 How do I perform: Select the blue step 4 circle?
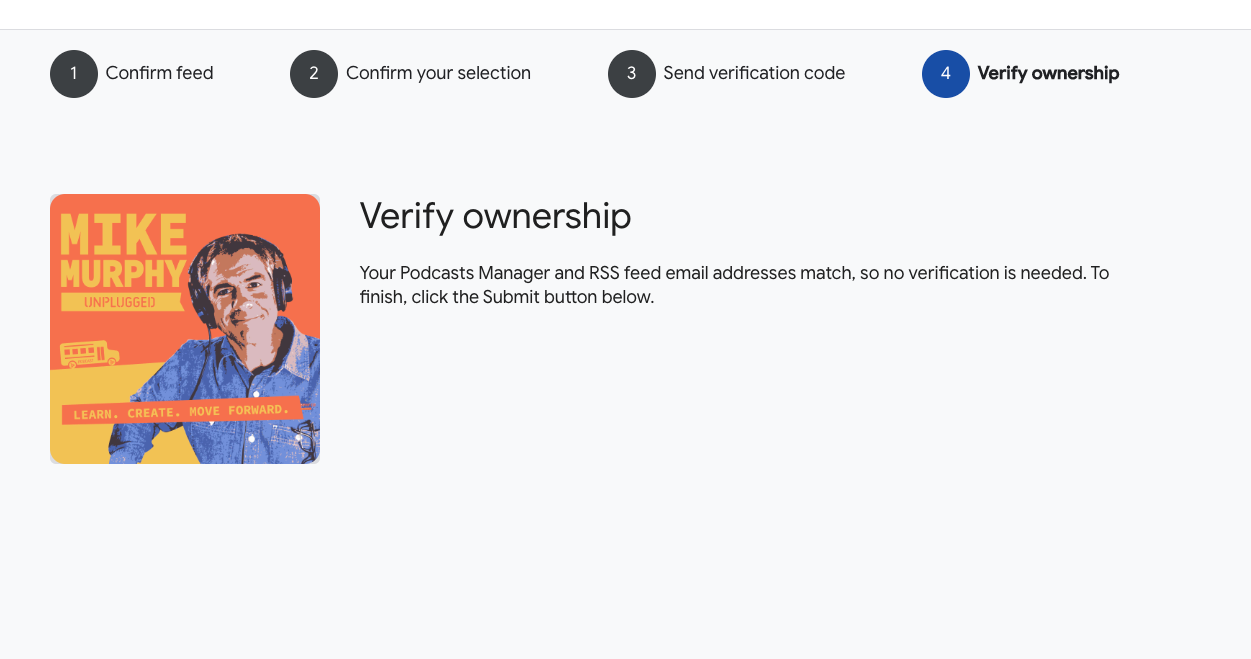946,74
